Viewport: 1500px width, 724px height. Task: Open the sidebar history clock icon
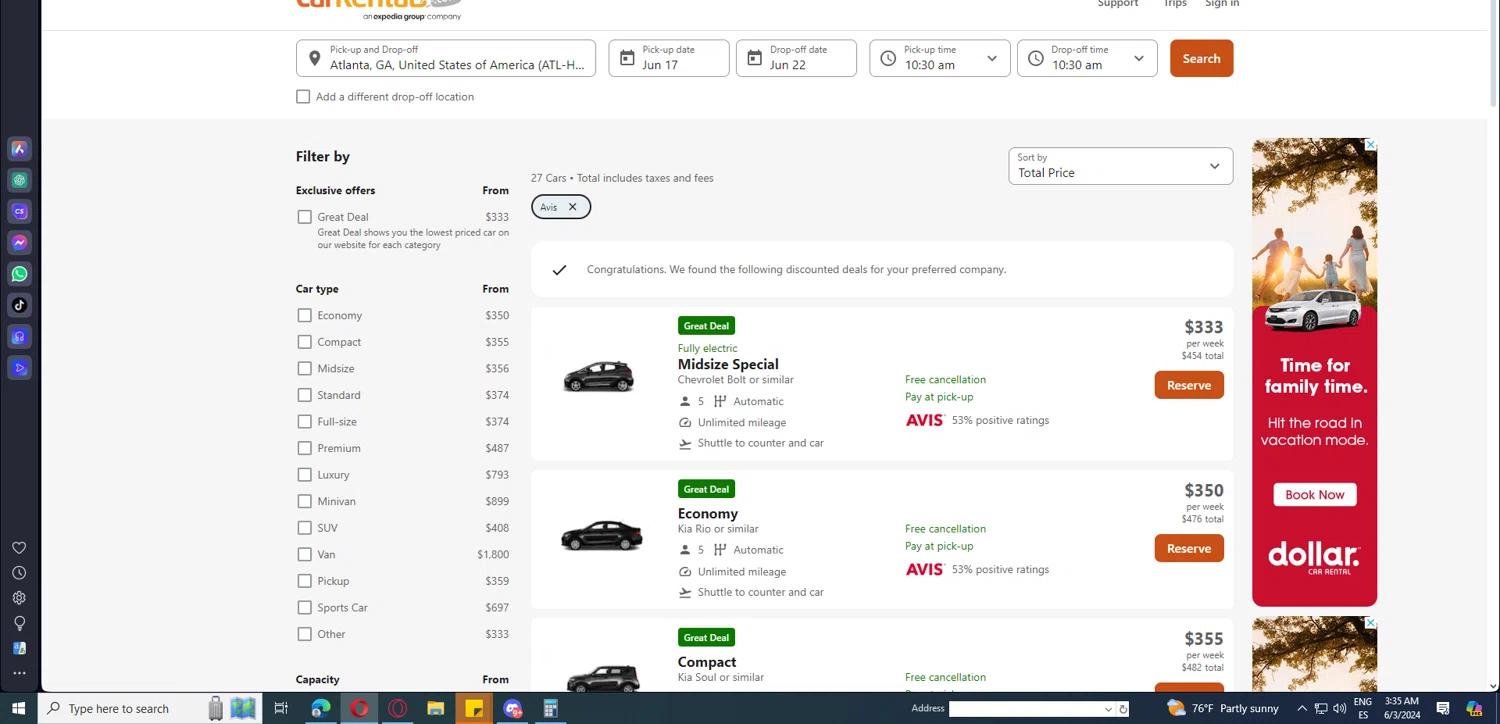[x=19, y=573]
